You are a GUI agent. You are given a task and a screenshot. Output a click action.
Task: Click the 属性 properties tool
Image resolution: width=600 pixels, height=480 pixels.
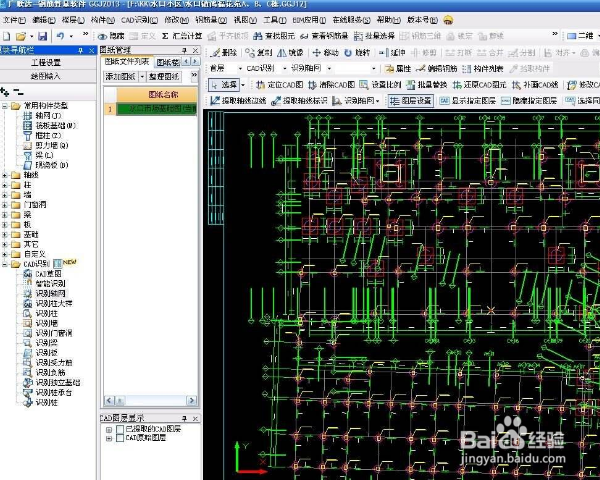click(x=398, y=69)
